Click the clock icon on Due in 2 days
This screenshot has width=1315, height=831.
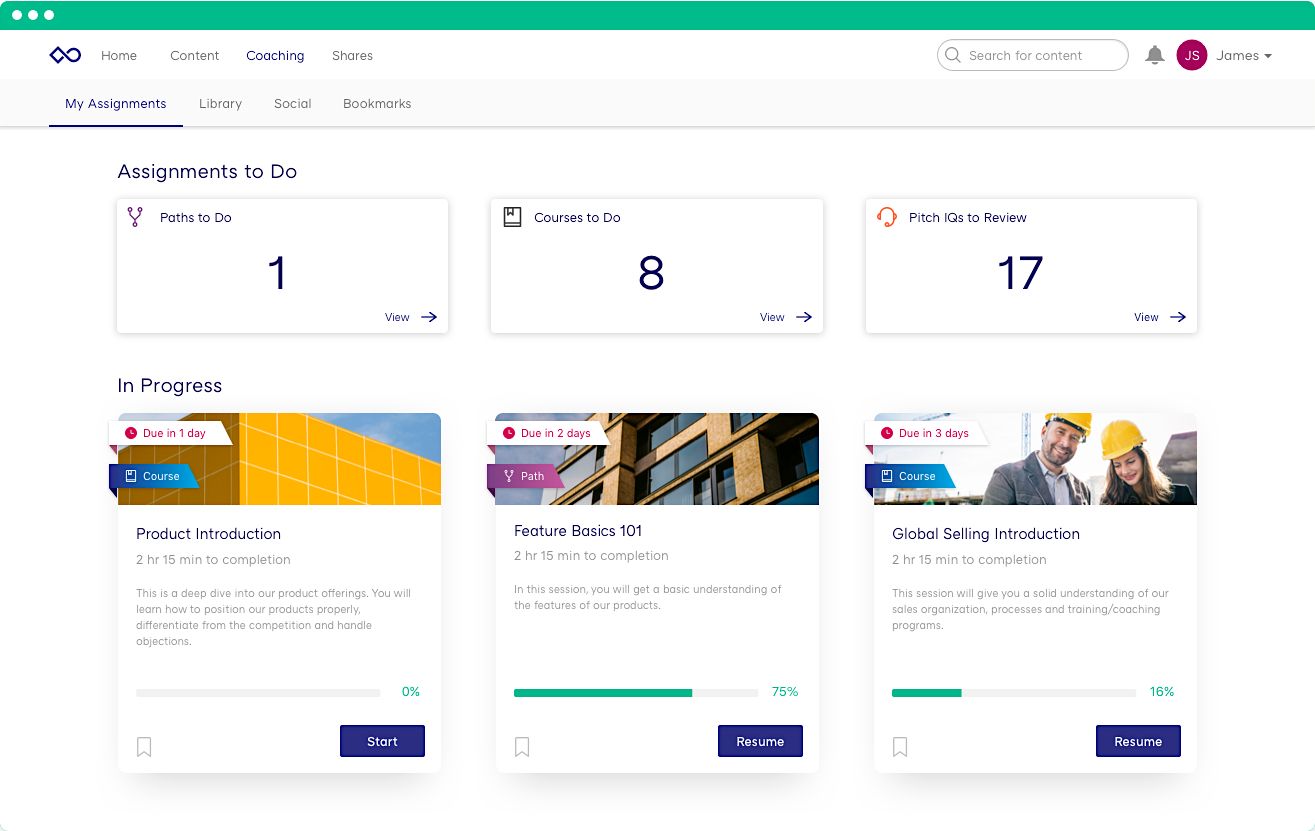[509, 433]
